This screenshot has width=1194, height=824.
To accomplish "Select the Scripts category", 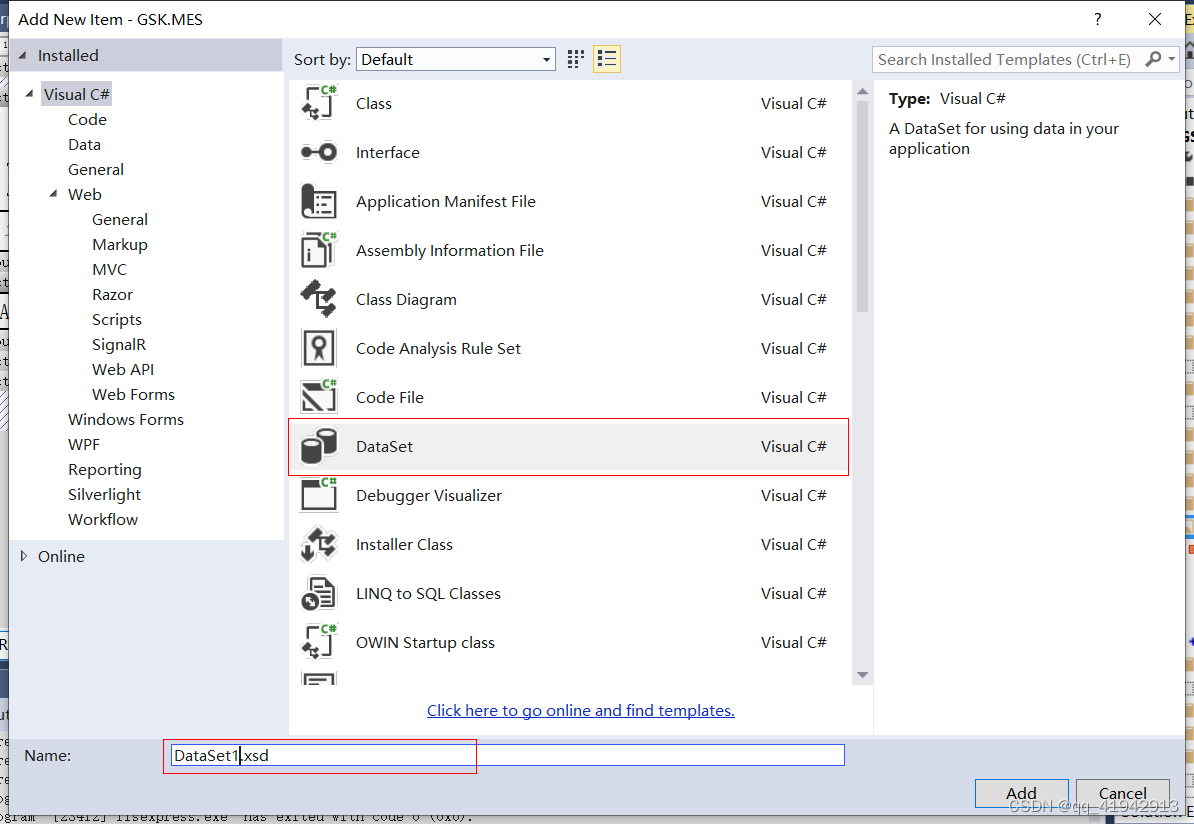I will pyautogui.click(x=117, y=320).
